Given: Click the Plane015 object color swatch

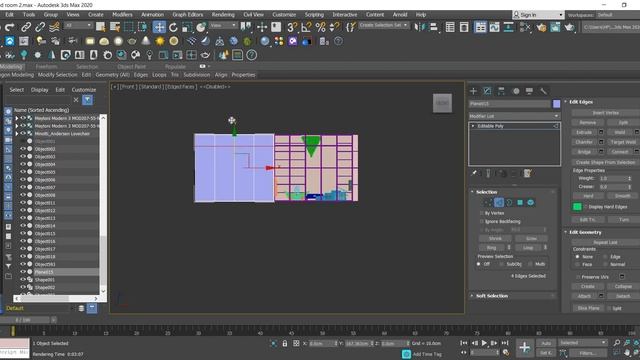Looking at the screenshot, I should pyautogui.click(x=556, y=104).
